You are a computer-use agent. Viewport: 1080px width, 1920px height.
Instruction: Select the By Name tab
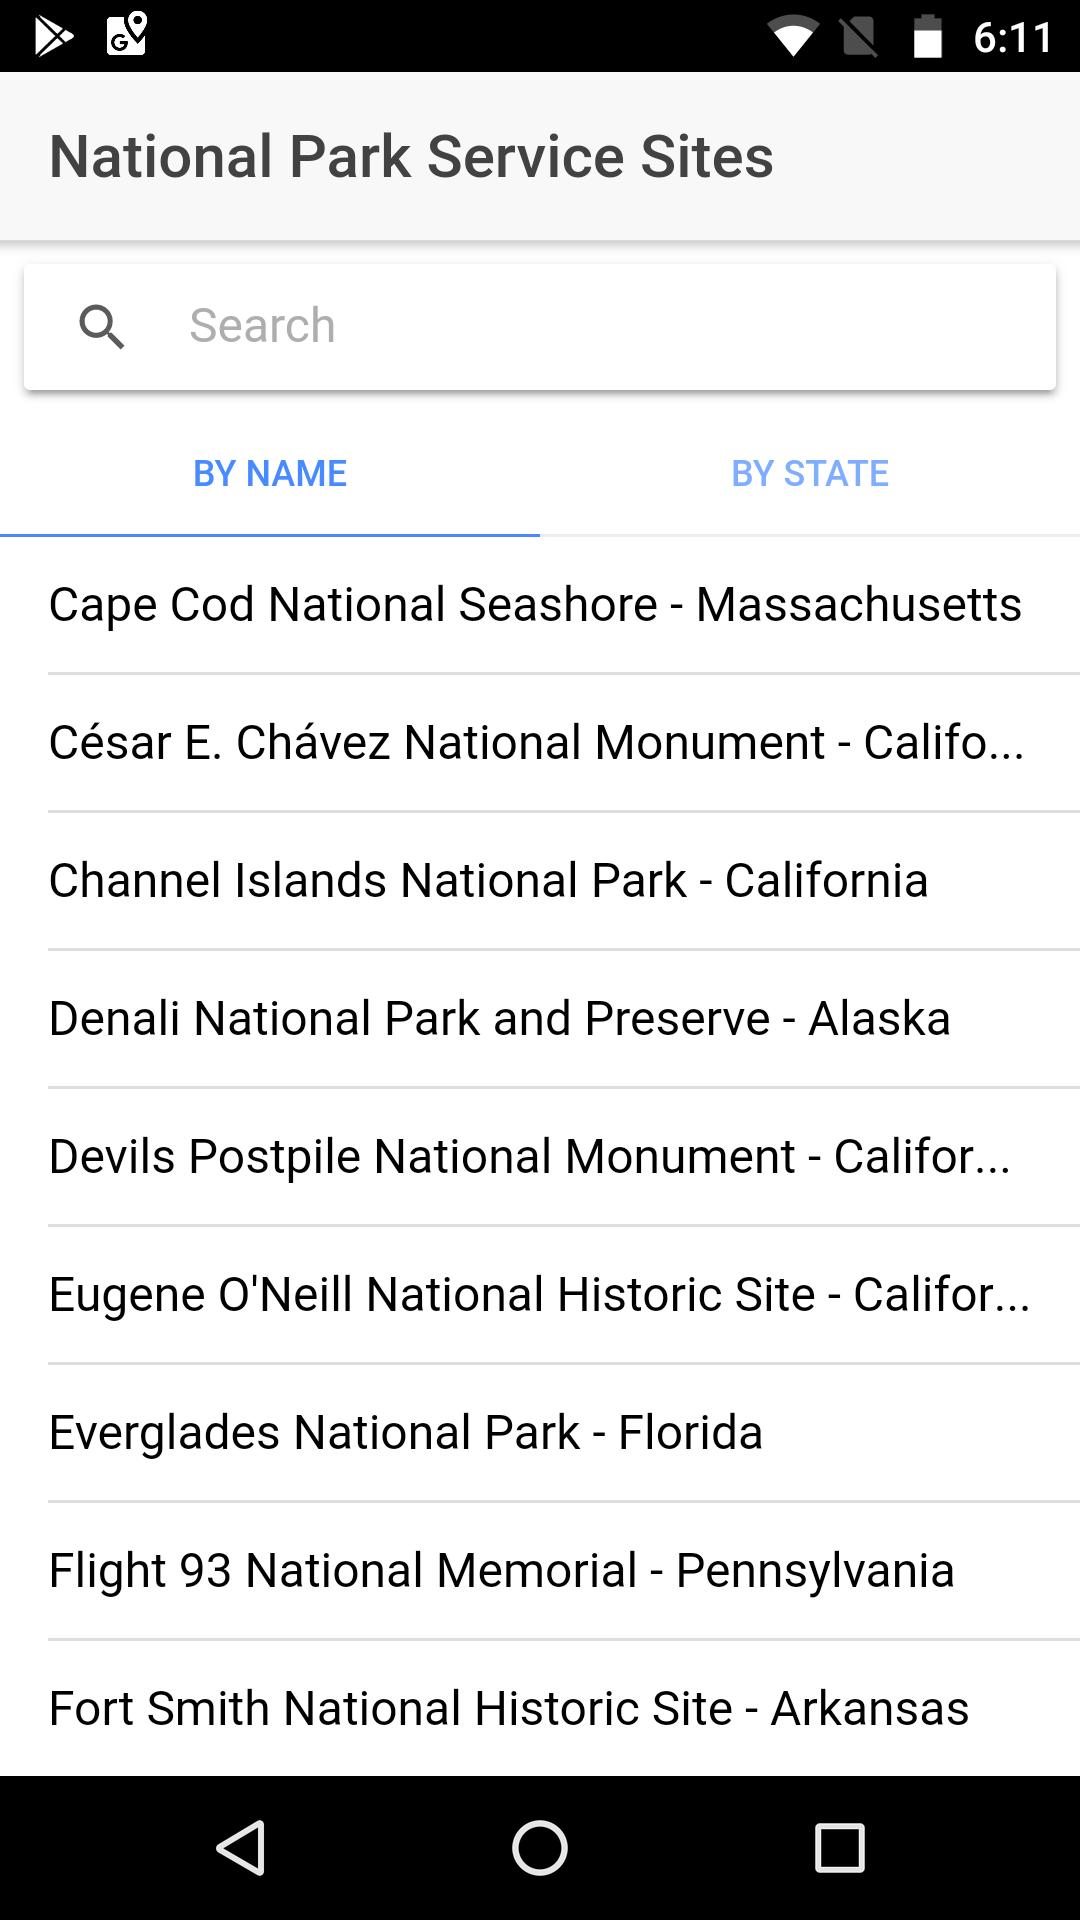[270, 473]
